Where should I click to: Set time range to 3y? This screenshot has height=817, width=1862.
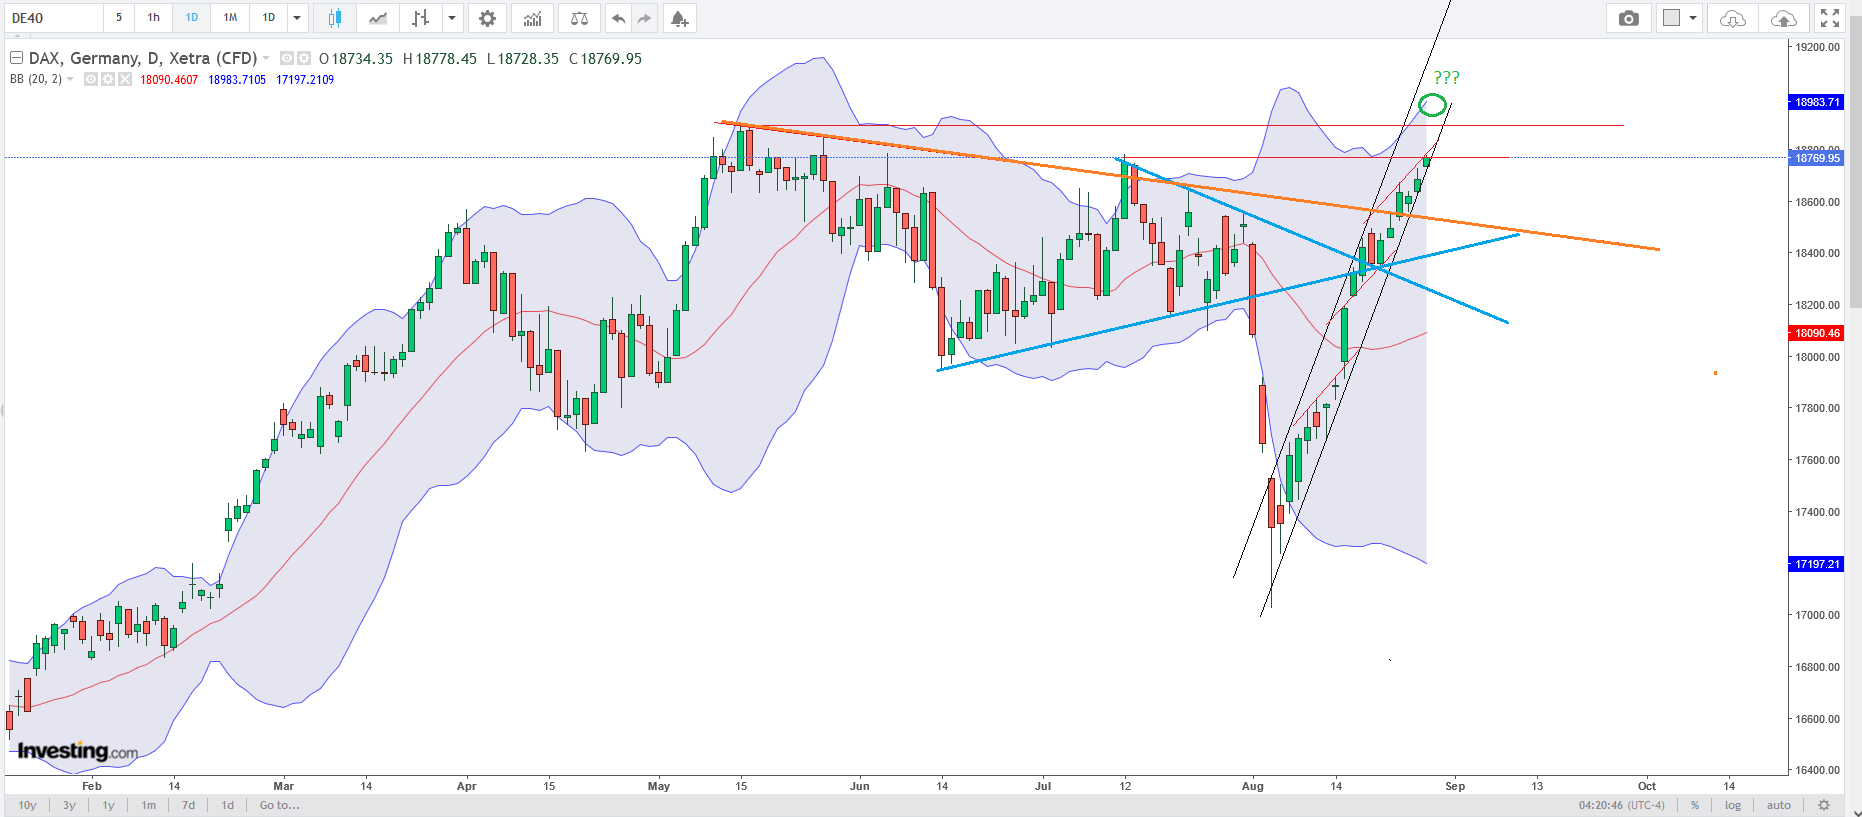pos(69,805)
